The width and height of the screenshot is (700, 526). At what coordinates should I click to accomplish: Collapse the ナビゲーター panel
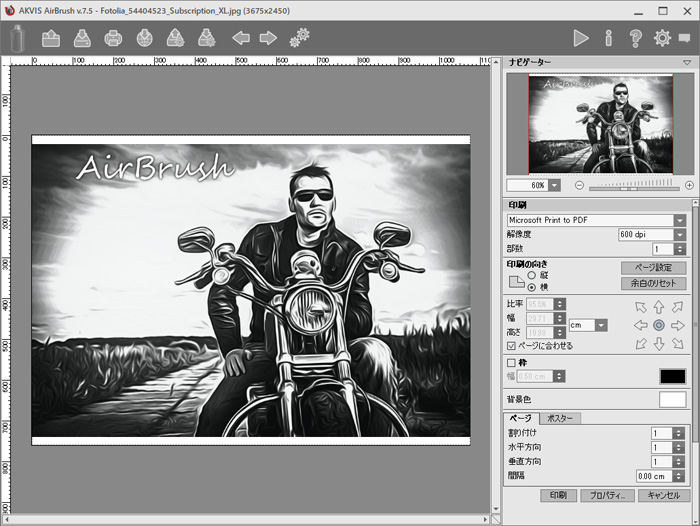[687, 63]
